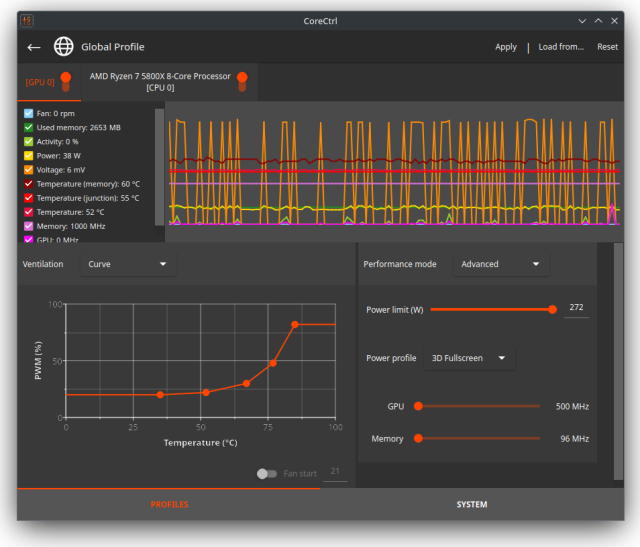Uncheck the Fan rpm graph checkbox

(28, 114)
